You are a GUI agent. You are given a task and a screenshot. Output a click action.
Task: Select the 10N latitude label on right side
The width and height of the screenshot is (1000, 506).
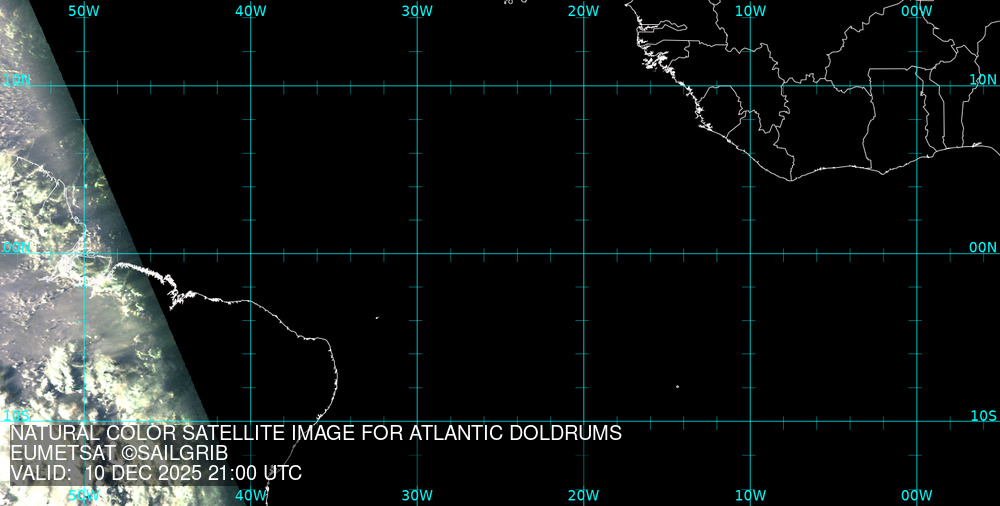coord(983,79)
